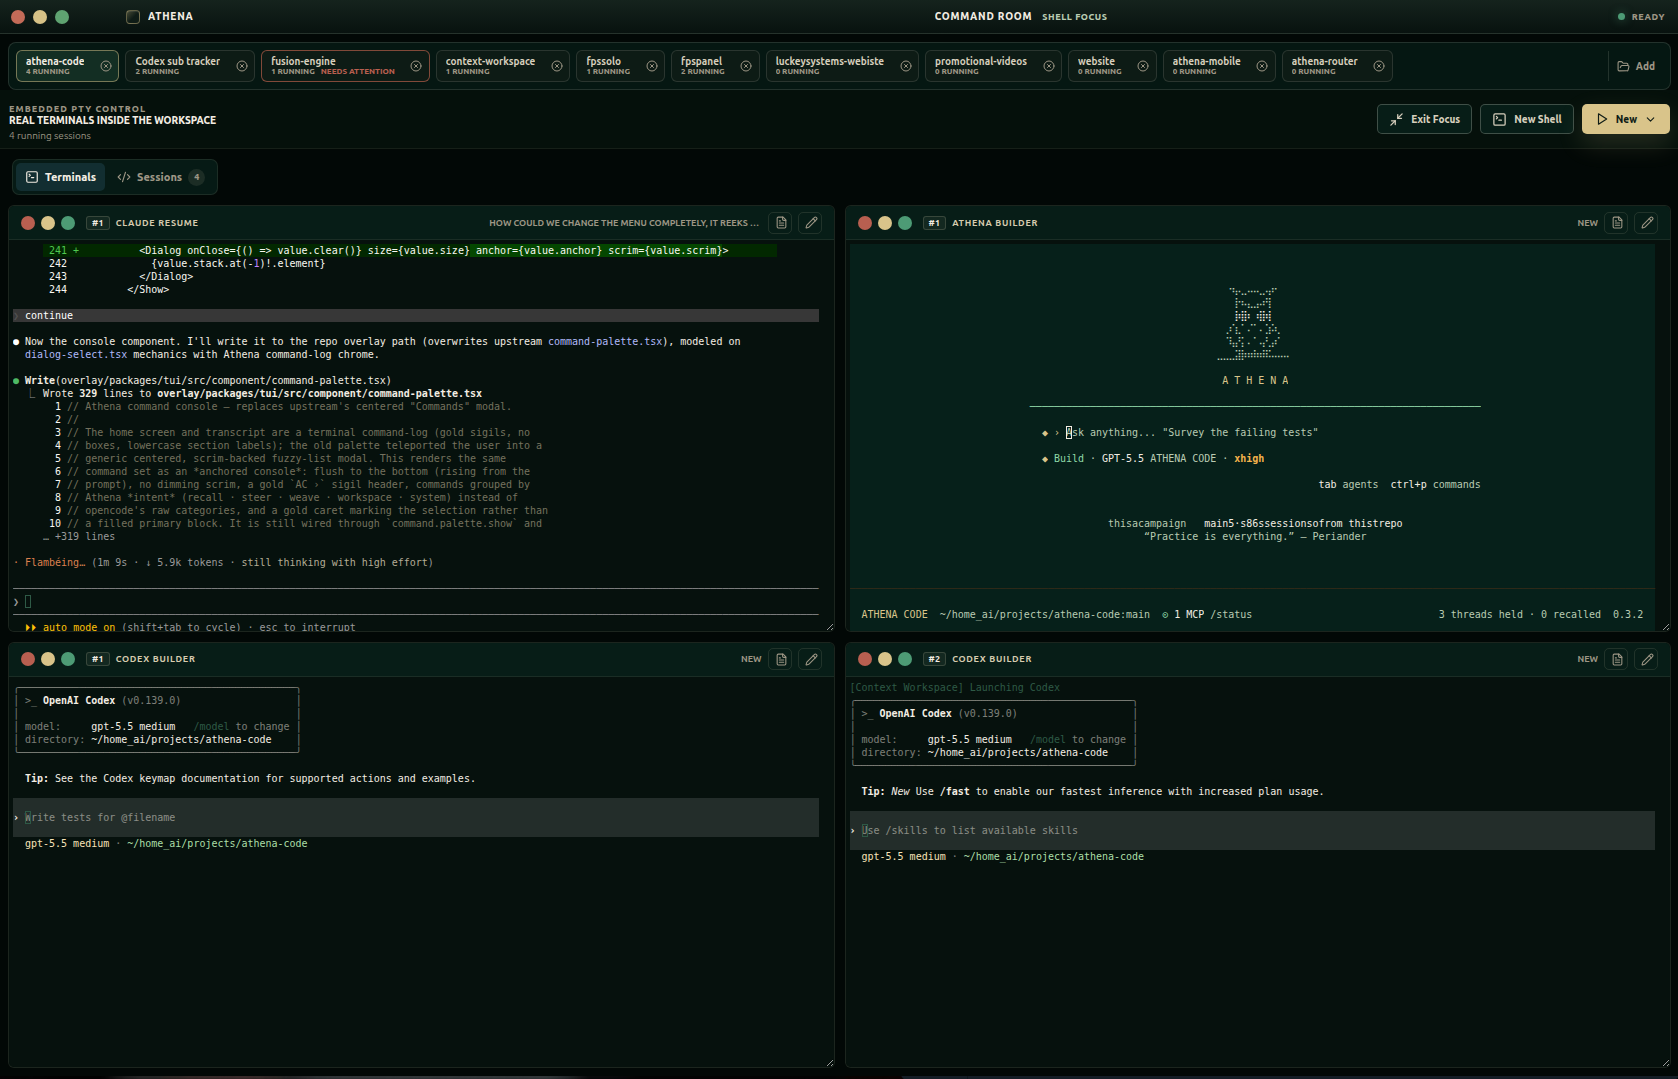Screen dimensions: 1678x1079
Task: Open the document icon in Codex Builder #1 panel
Action: point(782,659)
